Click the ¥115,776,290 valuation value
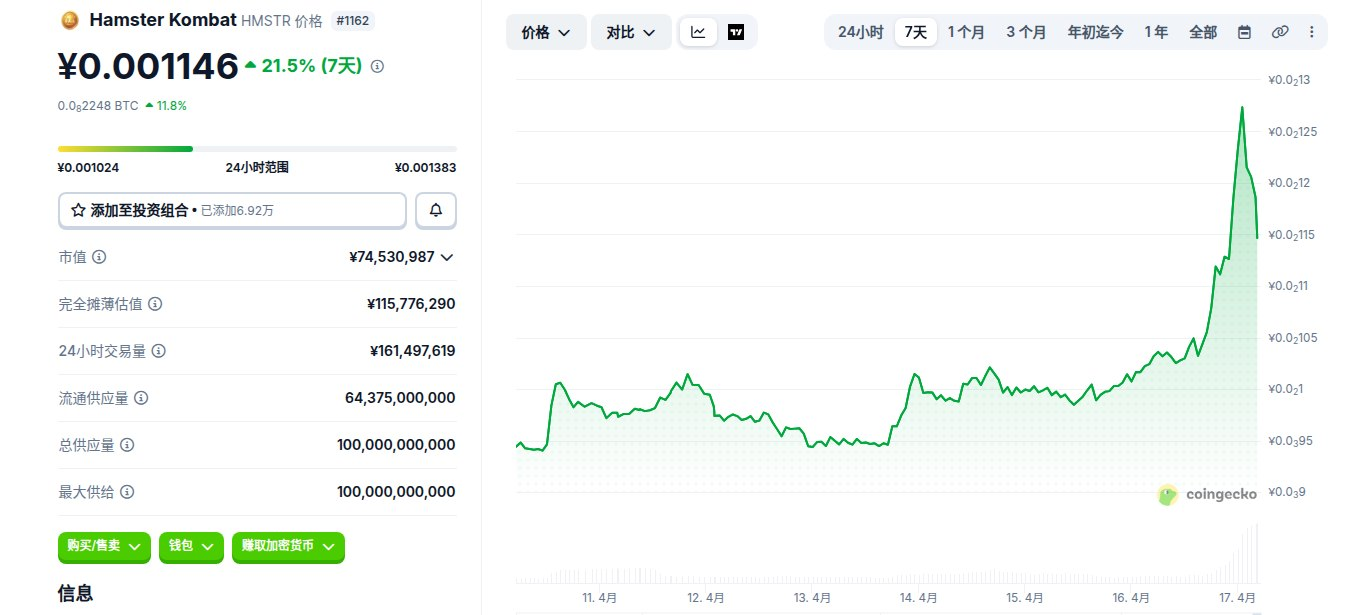1360x615 pixels. tap(411, 304)
